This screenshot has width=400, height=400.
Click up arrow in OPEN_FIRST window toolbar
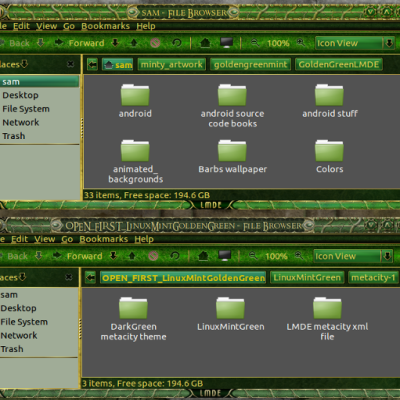click(x=132, y=256)
